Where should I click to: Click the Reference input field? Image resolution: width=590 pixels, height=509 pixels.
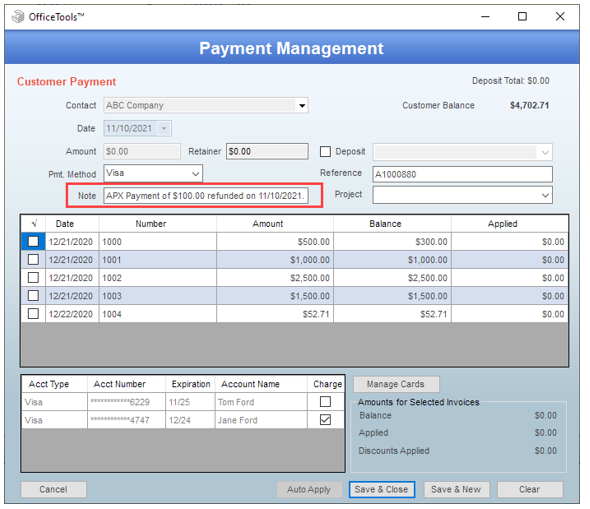(462, 174)
